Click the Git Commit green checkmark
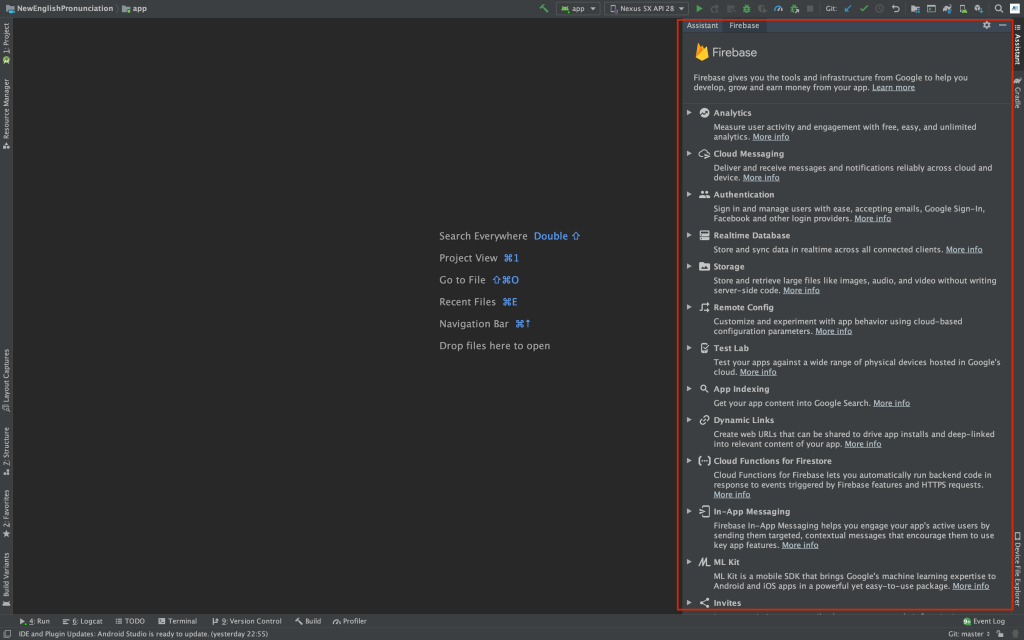This screenshot has height=640, width=1024. pos(864,8)
